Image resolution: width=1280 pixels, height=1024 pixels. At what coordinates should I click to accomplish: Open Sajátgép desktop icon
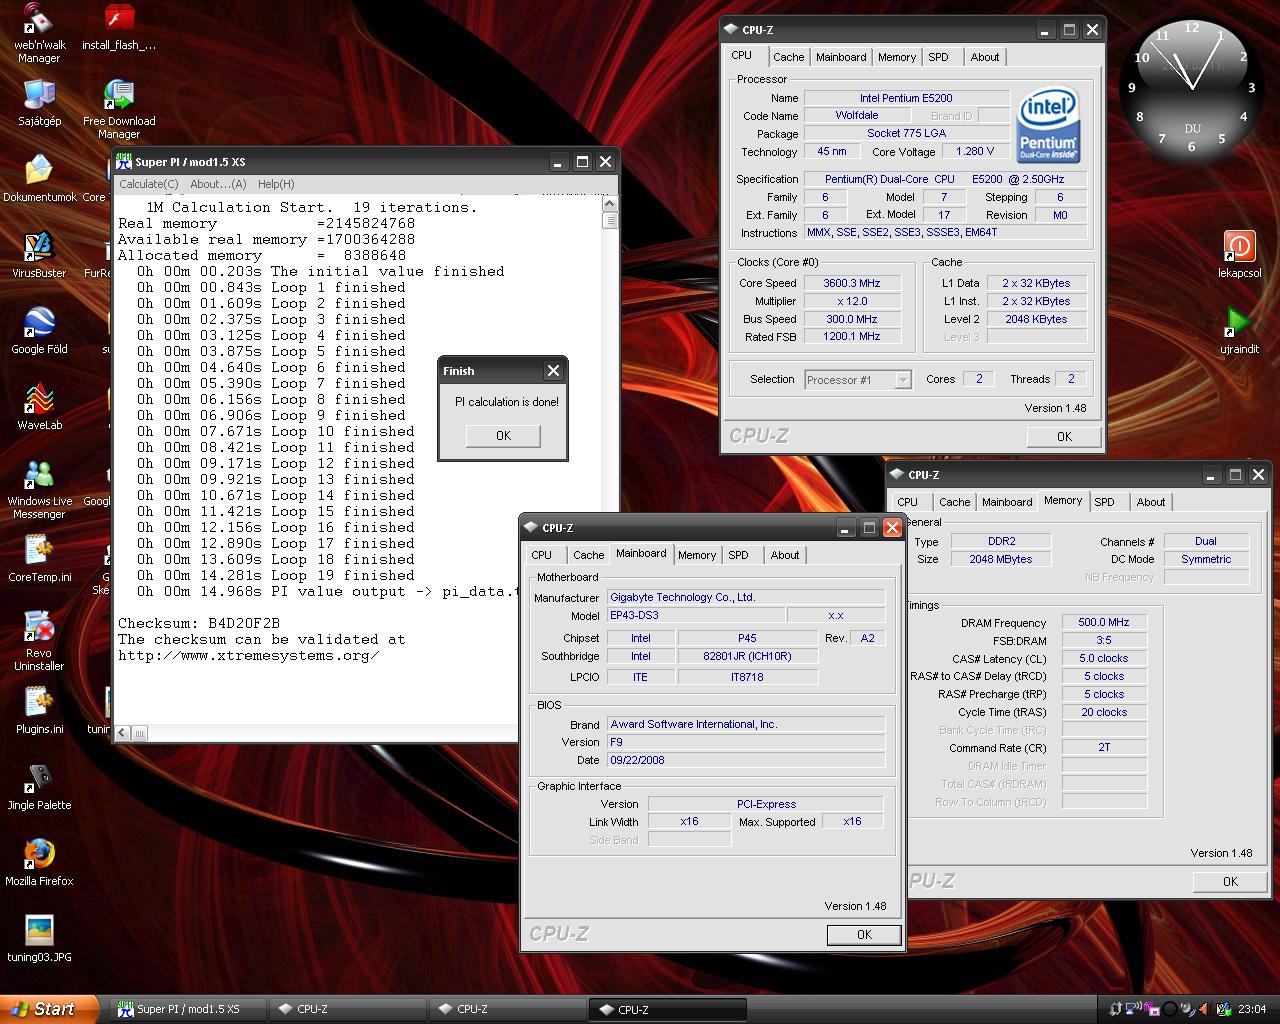[39, 103]
